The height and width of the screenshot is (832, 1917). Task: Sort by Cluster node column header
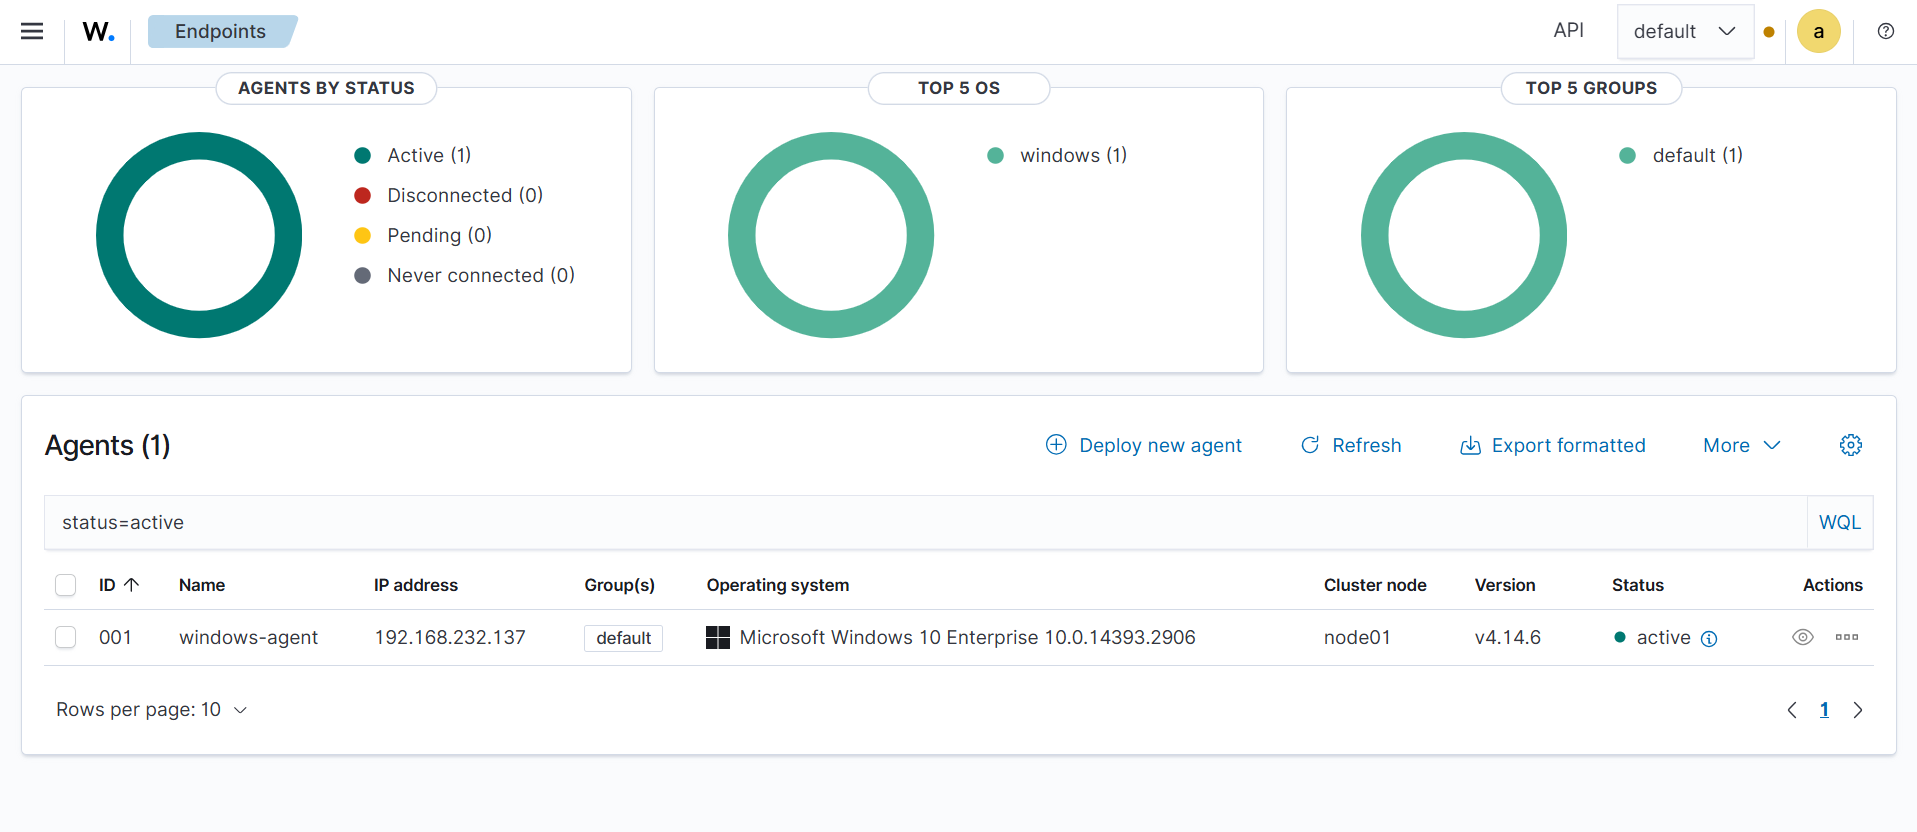1375,585
